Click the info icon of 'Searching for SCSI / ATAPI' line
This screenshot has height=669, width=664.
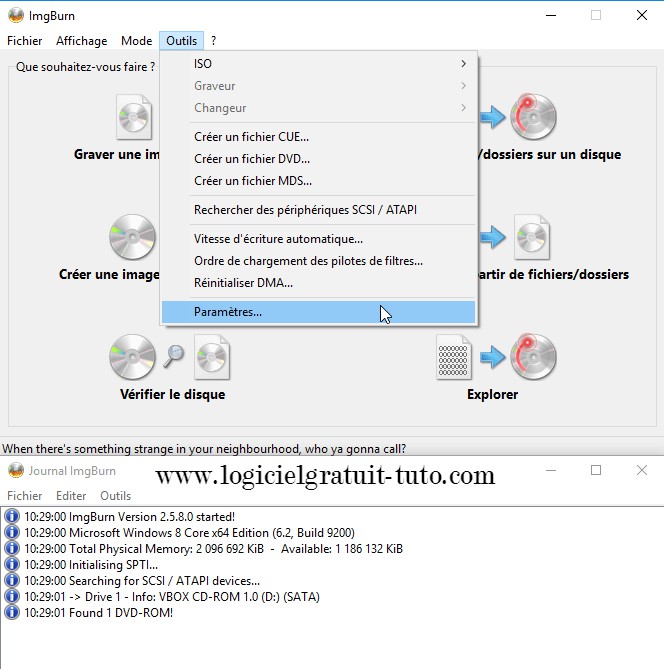coord(12,580)
